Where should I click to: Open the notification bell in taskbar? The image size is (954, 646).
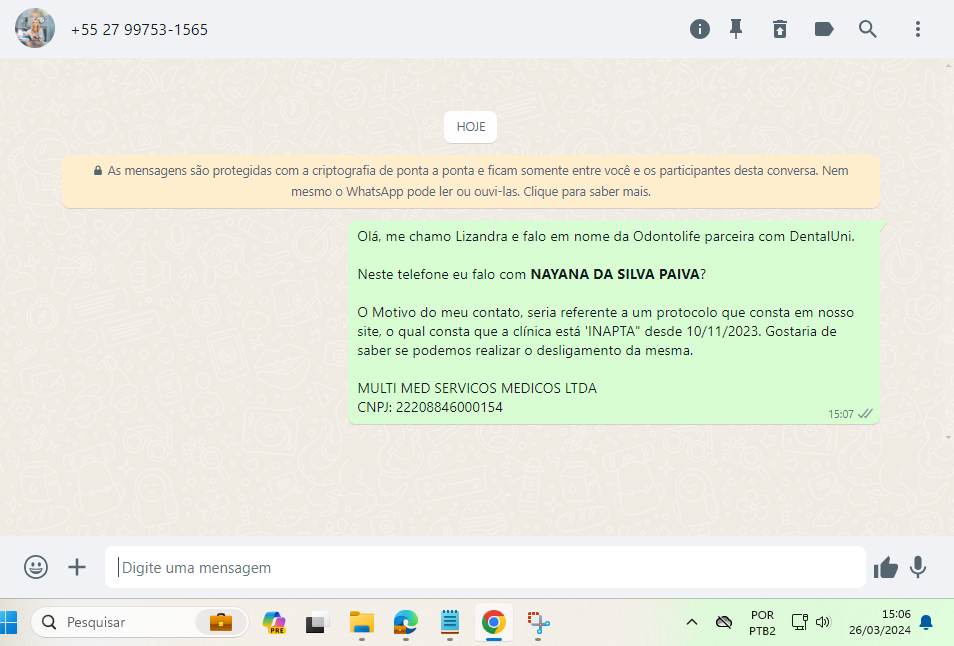926,622
